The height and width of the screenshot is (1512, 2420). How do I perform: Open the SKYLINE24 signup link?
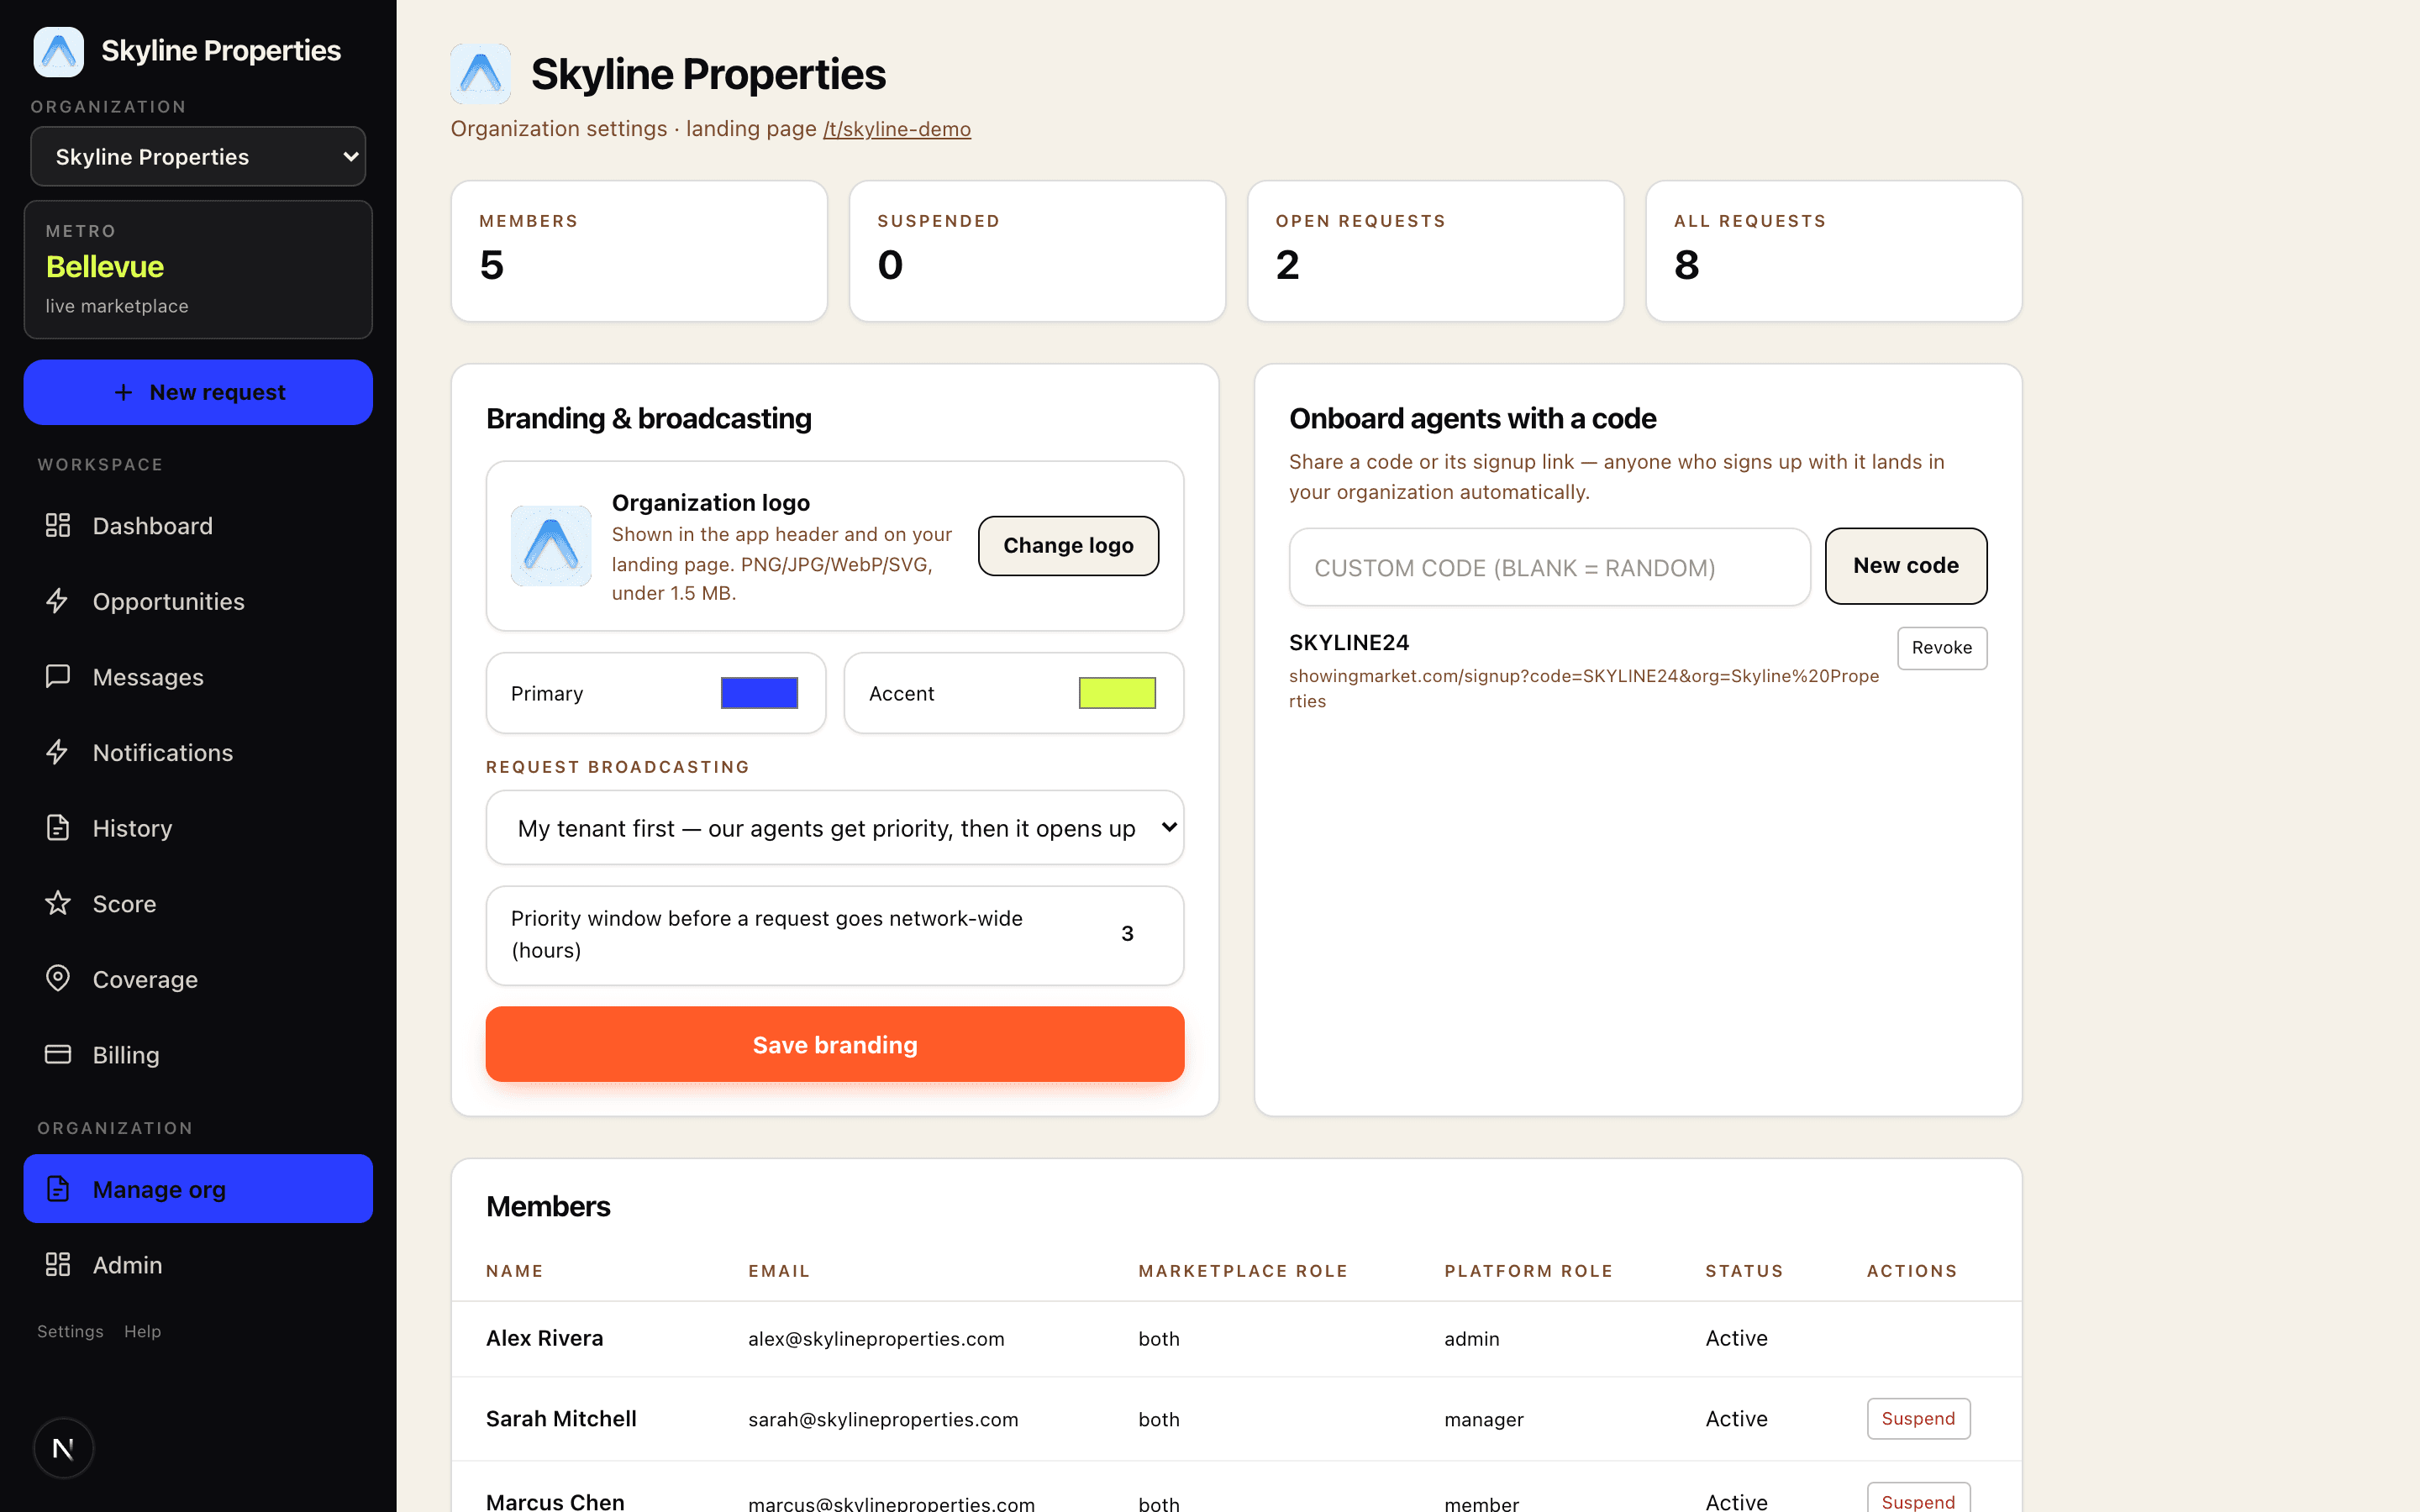(1584, 688)
